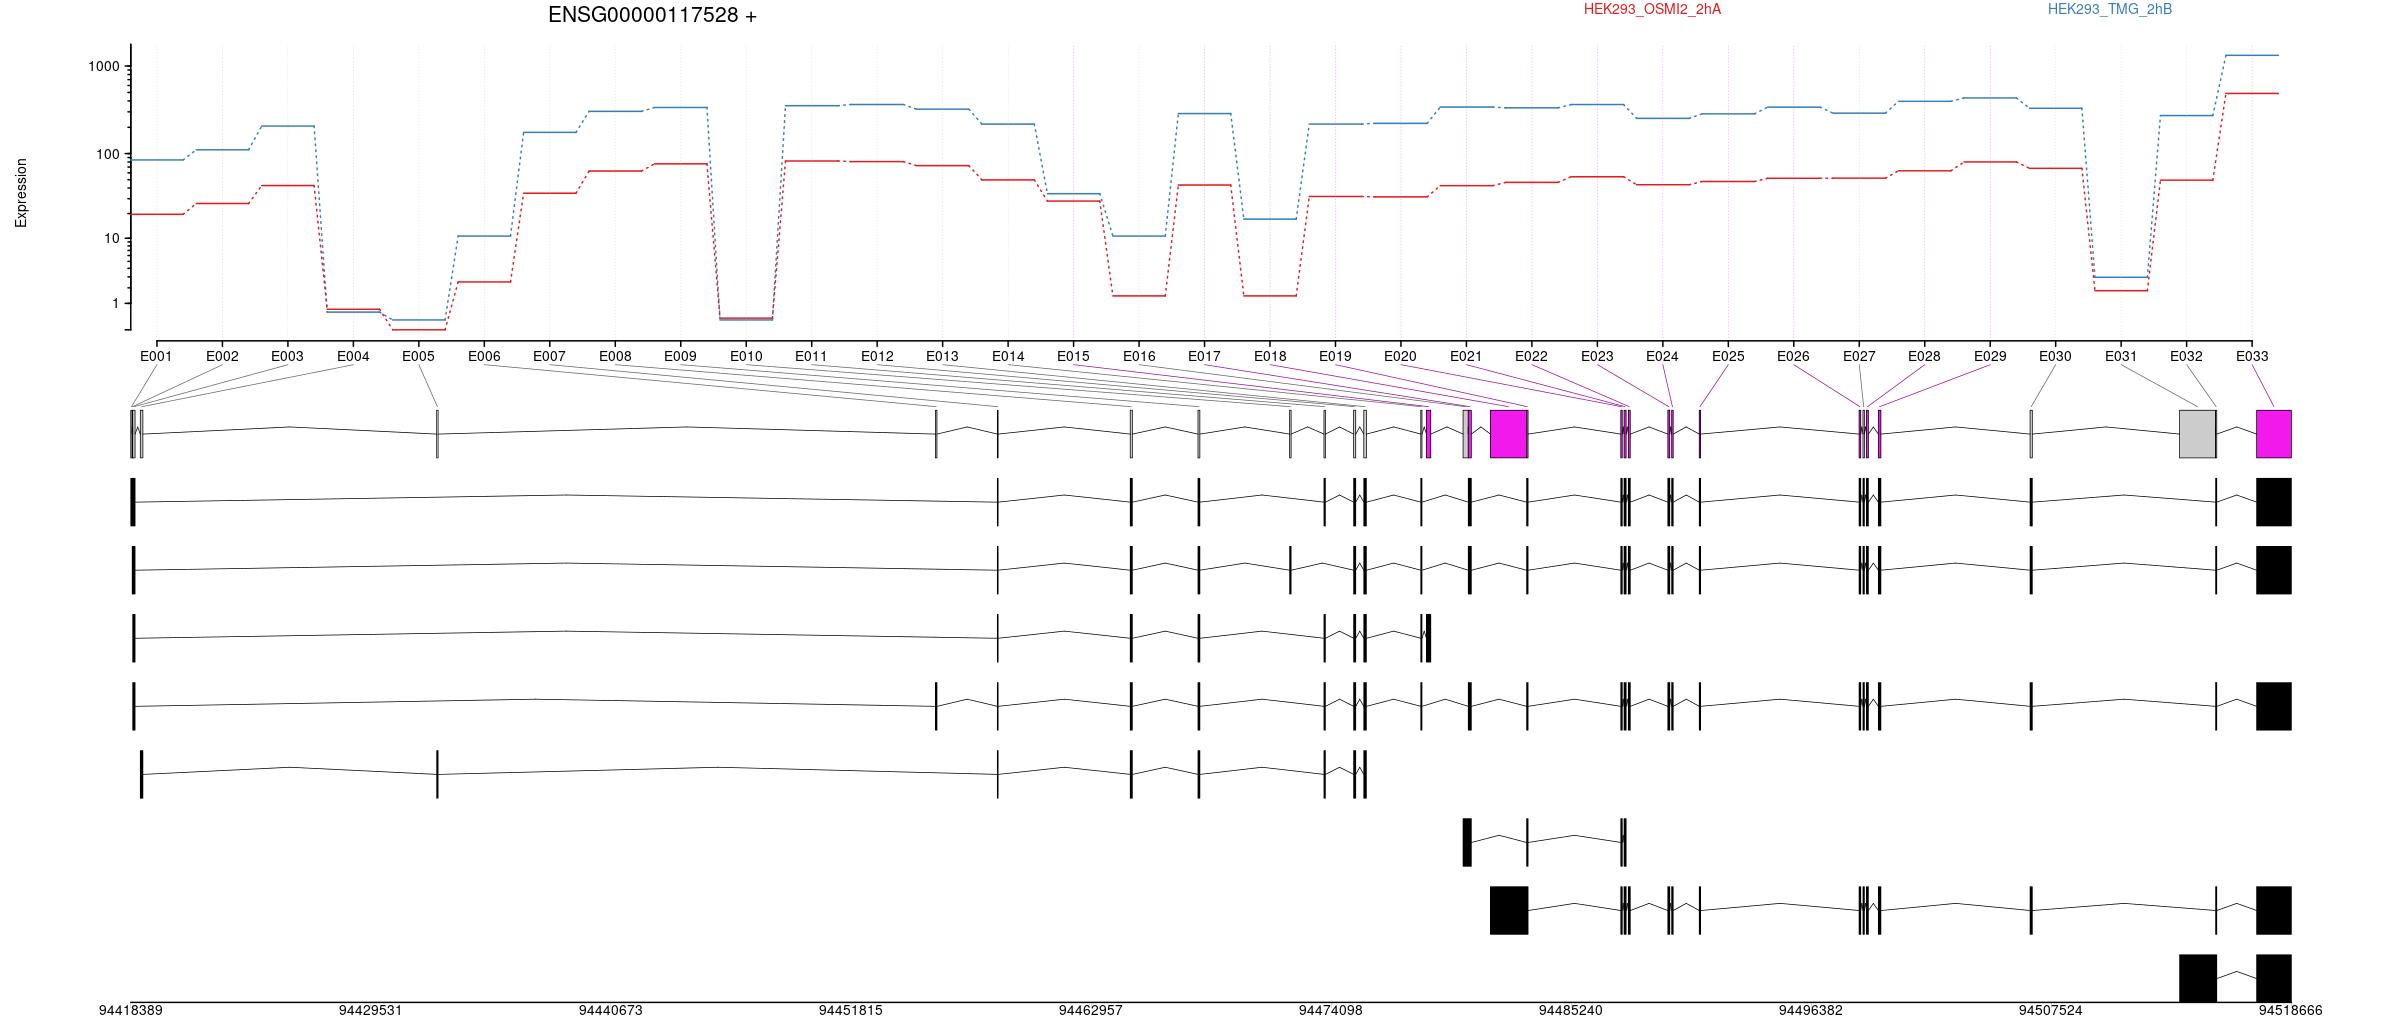The height and width of the screenshot is (1030, 2400).
Task: Click the red expression segment above E033
Action: (2252, 93)
